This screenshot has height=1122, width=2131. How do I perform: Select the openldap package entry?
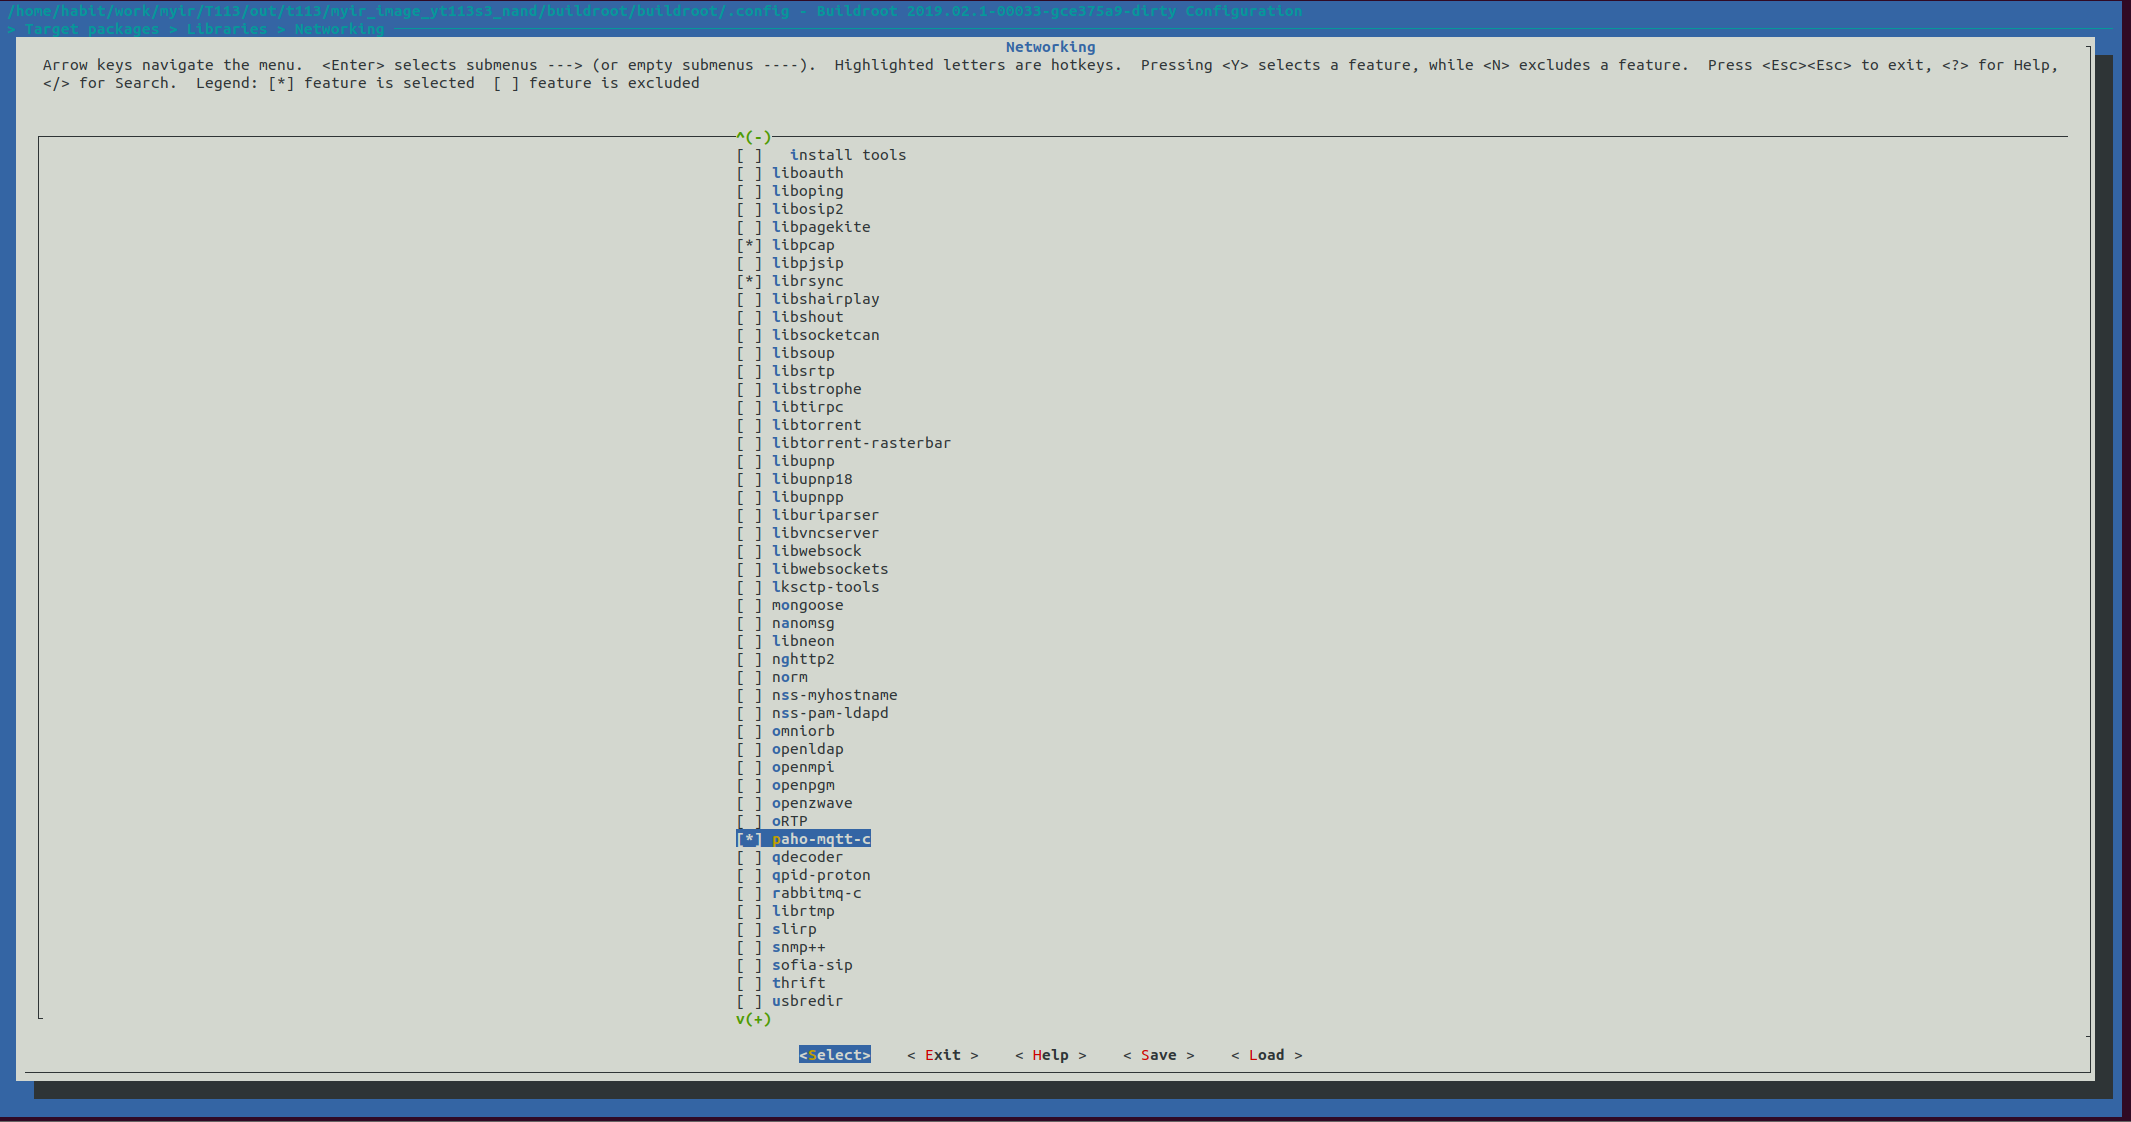pos(807,749)
